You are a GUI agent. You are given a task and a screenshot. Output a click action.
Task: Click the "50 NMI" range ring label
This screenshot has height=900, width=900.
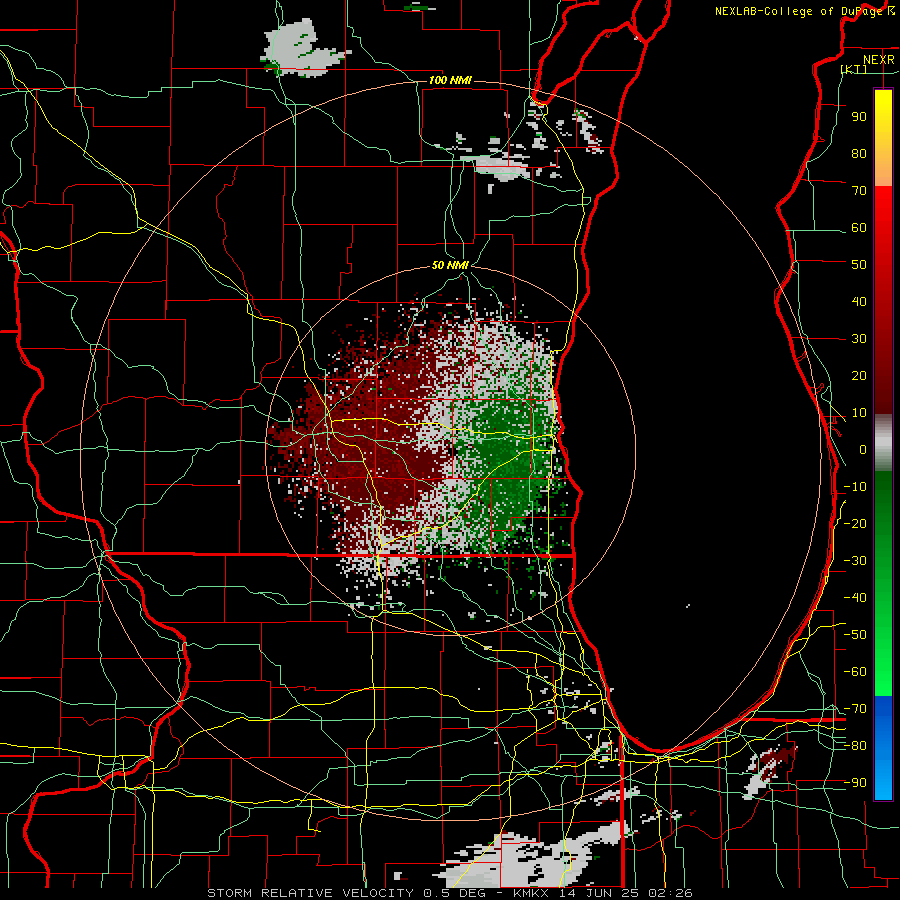coord(450,265)
